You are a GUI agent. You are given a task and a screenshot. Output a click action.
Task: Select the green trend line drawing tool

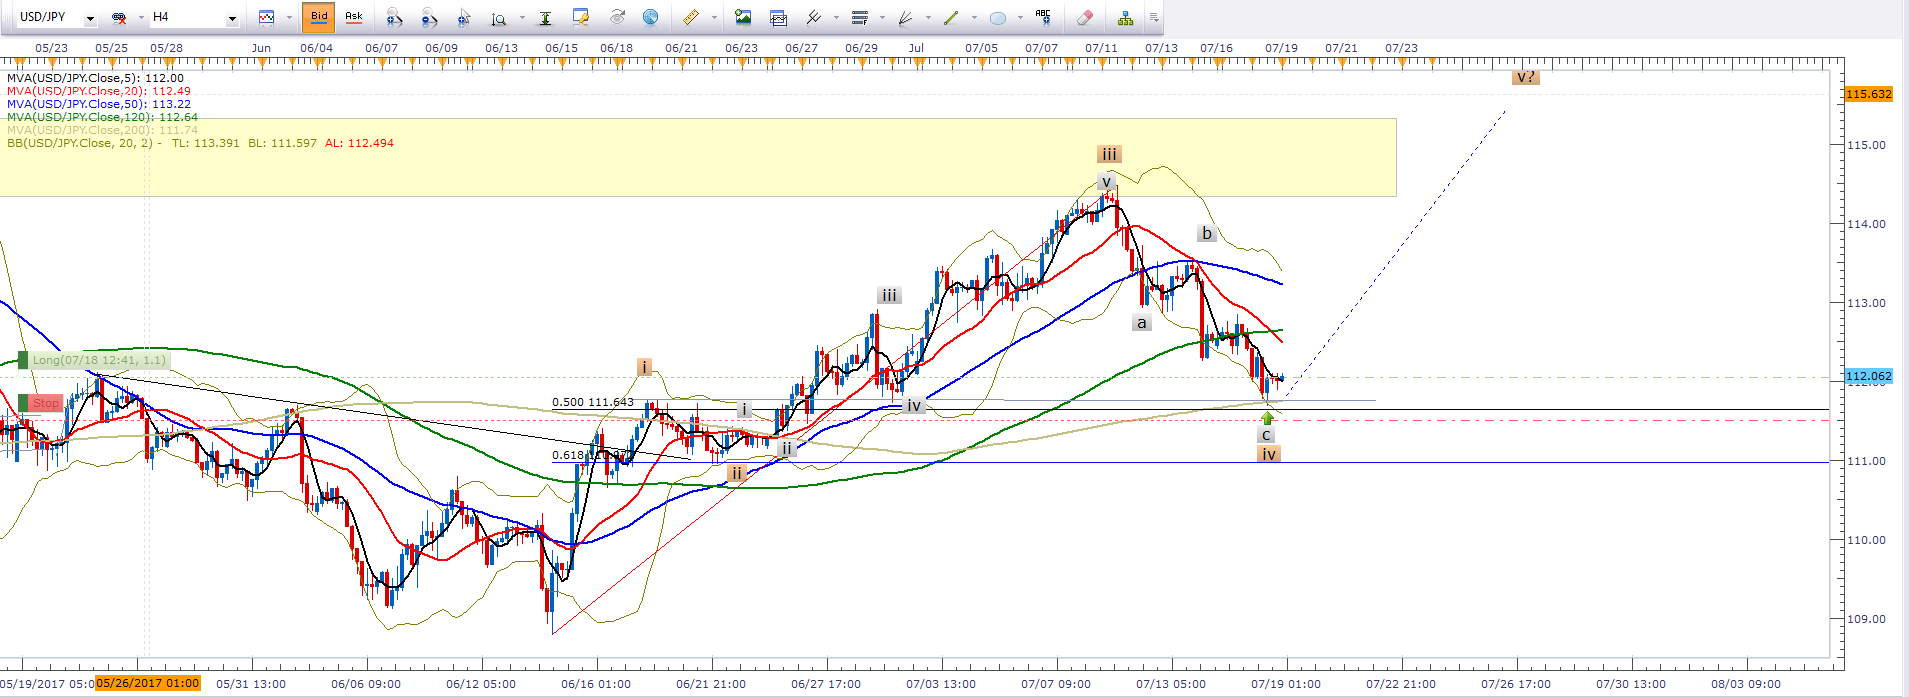pyautogui.click(x=950, y=17)
